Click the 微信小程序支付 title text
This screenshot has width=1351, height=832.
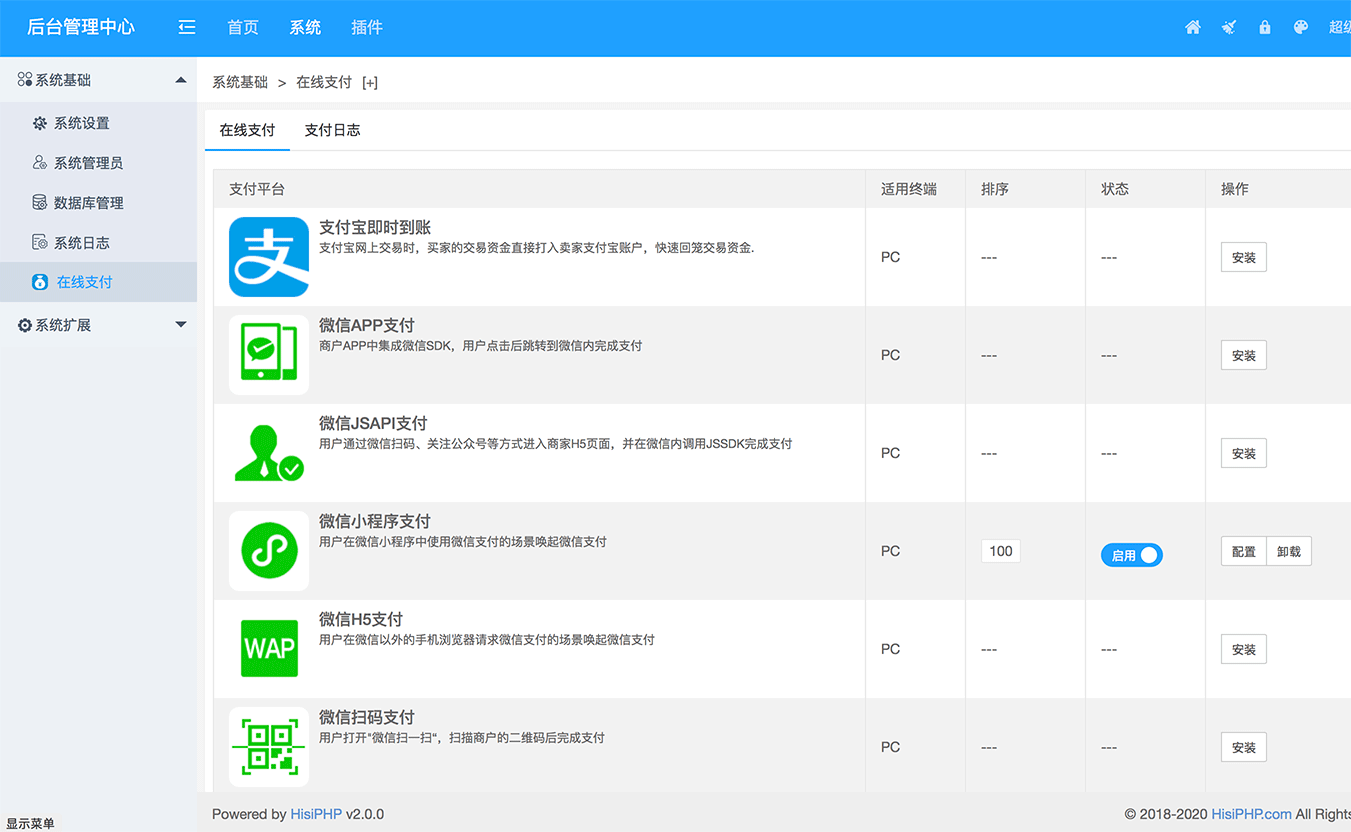[x=375, y=521]
